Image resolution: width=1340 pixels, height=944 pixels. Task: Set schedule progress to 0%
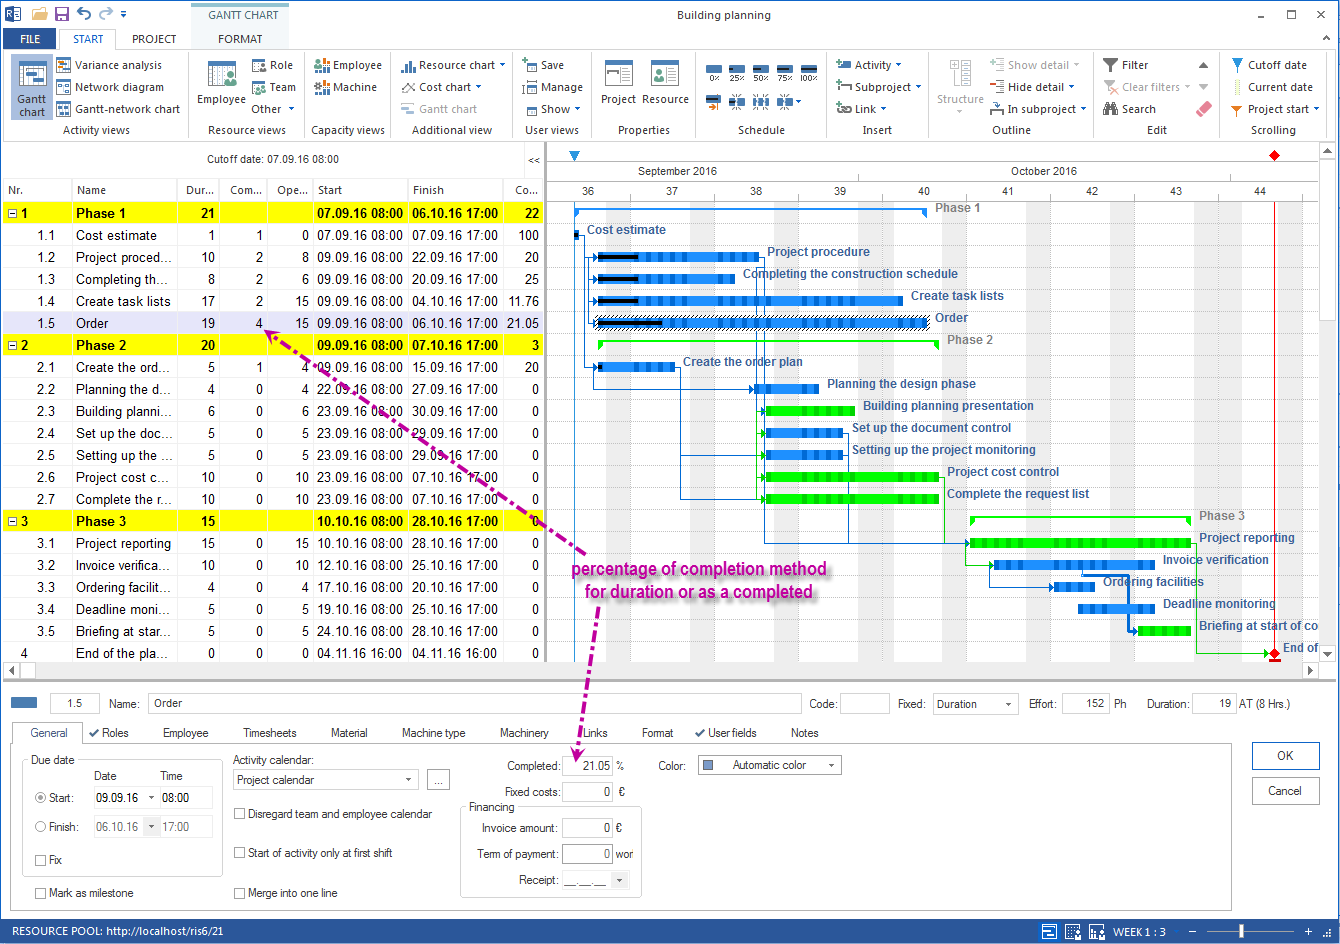click(x=714, y=71)
